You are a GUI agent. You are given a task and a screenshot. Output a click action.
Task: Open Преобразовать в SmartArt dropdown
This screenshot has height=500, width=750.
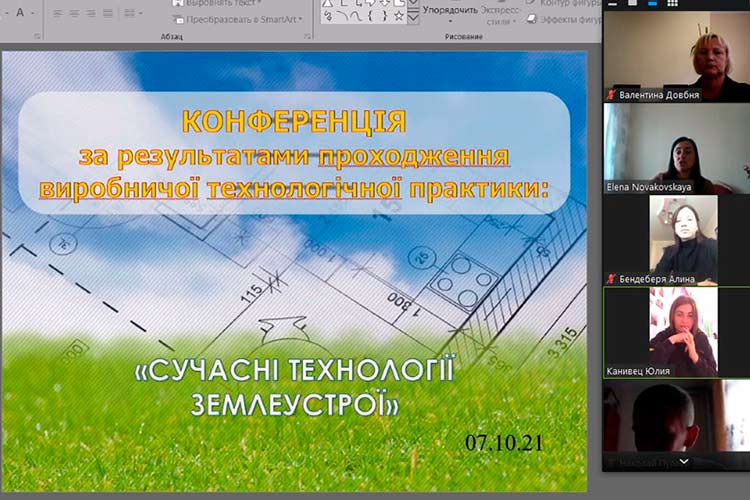click(300, 20)
